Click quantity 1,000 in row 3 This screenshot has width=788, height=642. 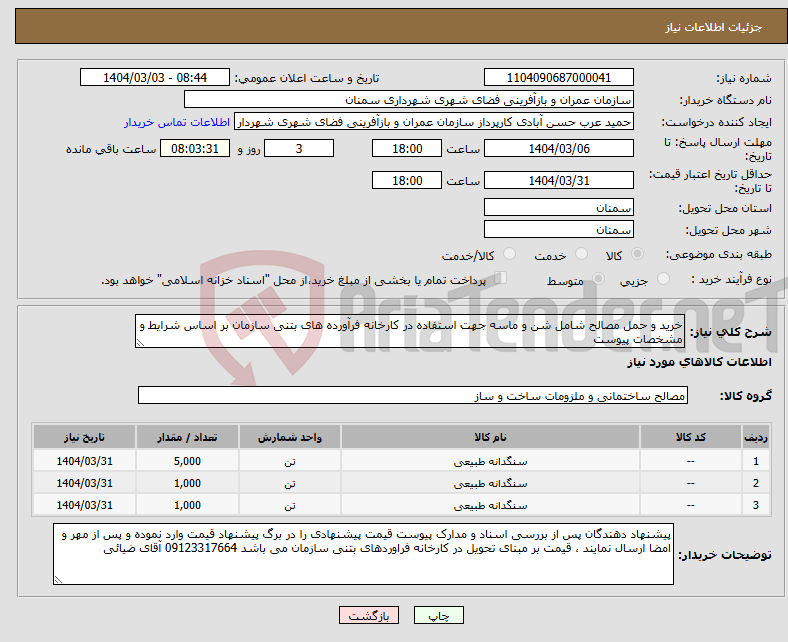tap(187, 505)
